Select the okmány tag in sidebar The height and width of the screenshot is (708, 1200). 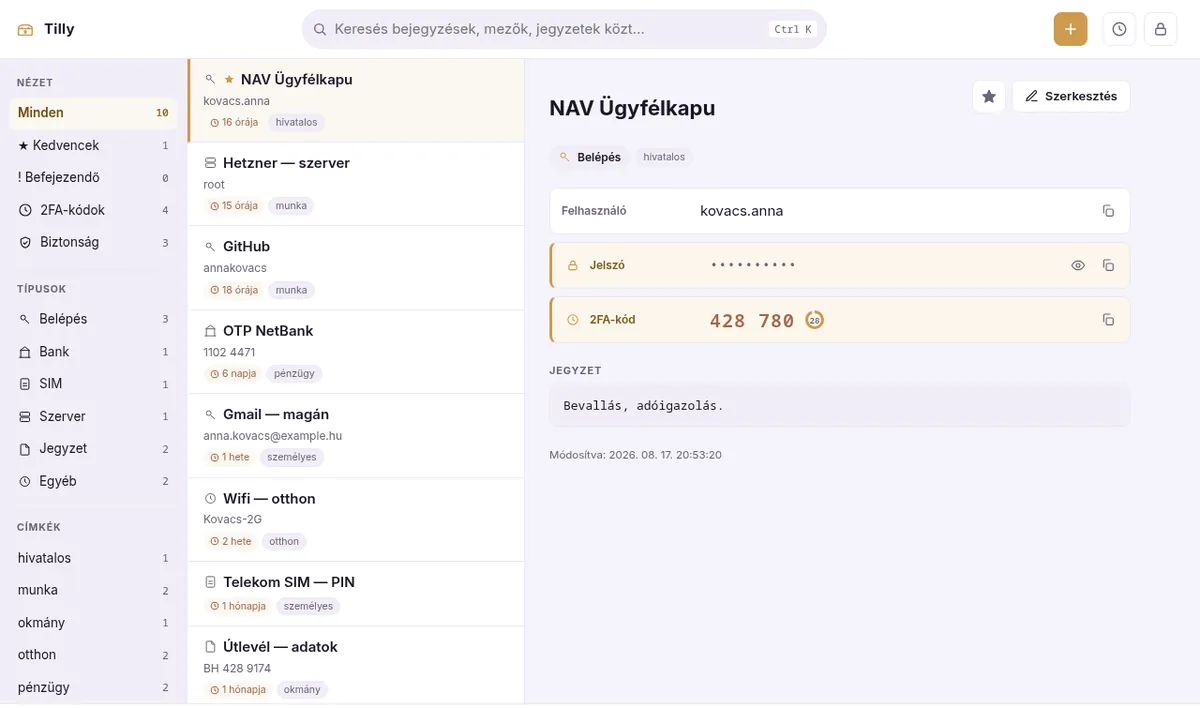pyautogui.click(x=93, y=622)
